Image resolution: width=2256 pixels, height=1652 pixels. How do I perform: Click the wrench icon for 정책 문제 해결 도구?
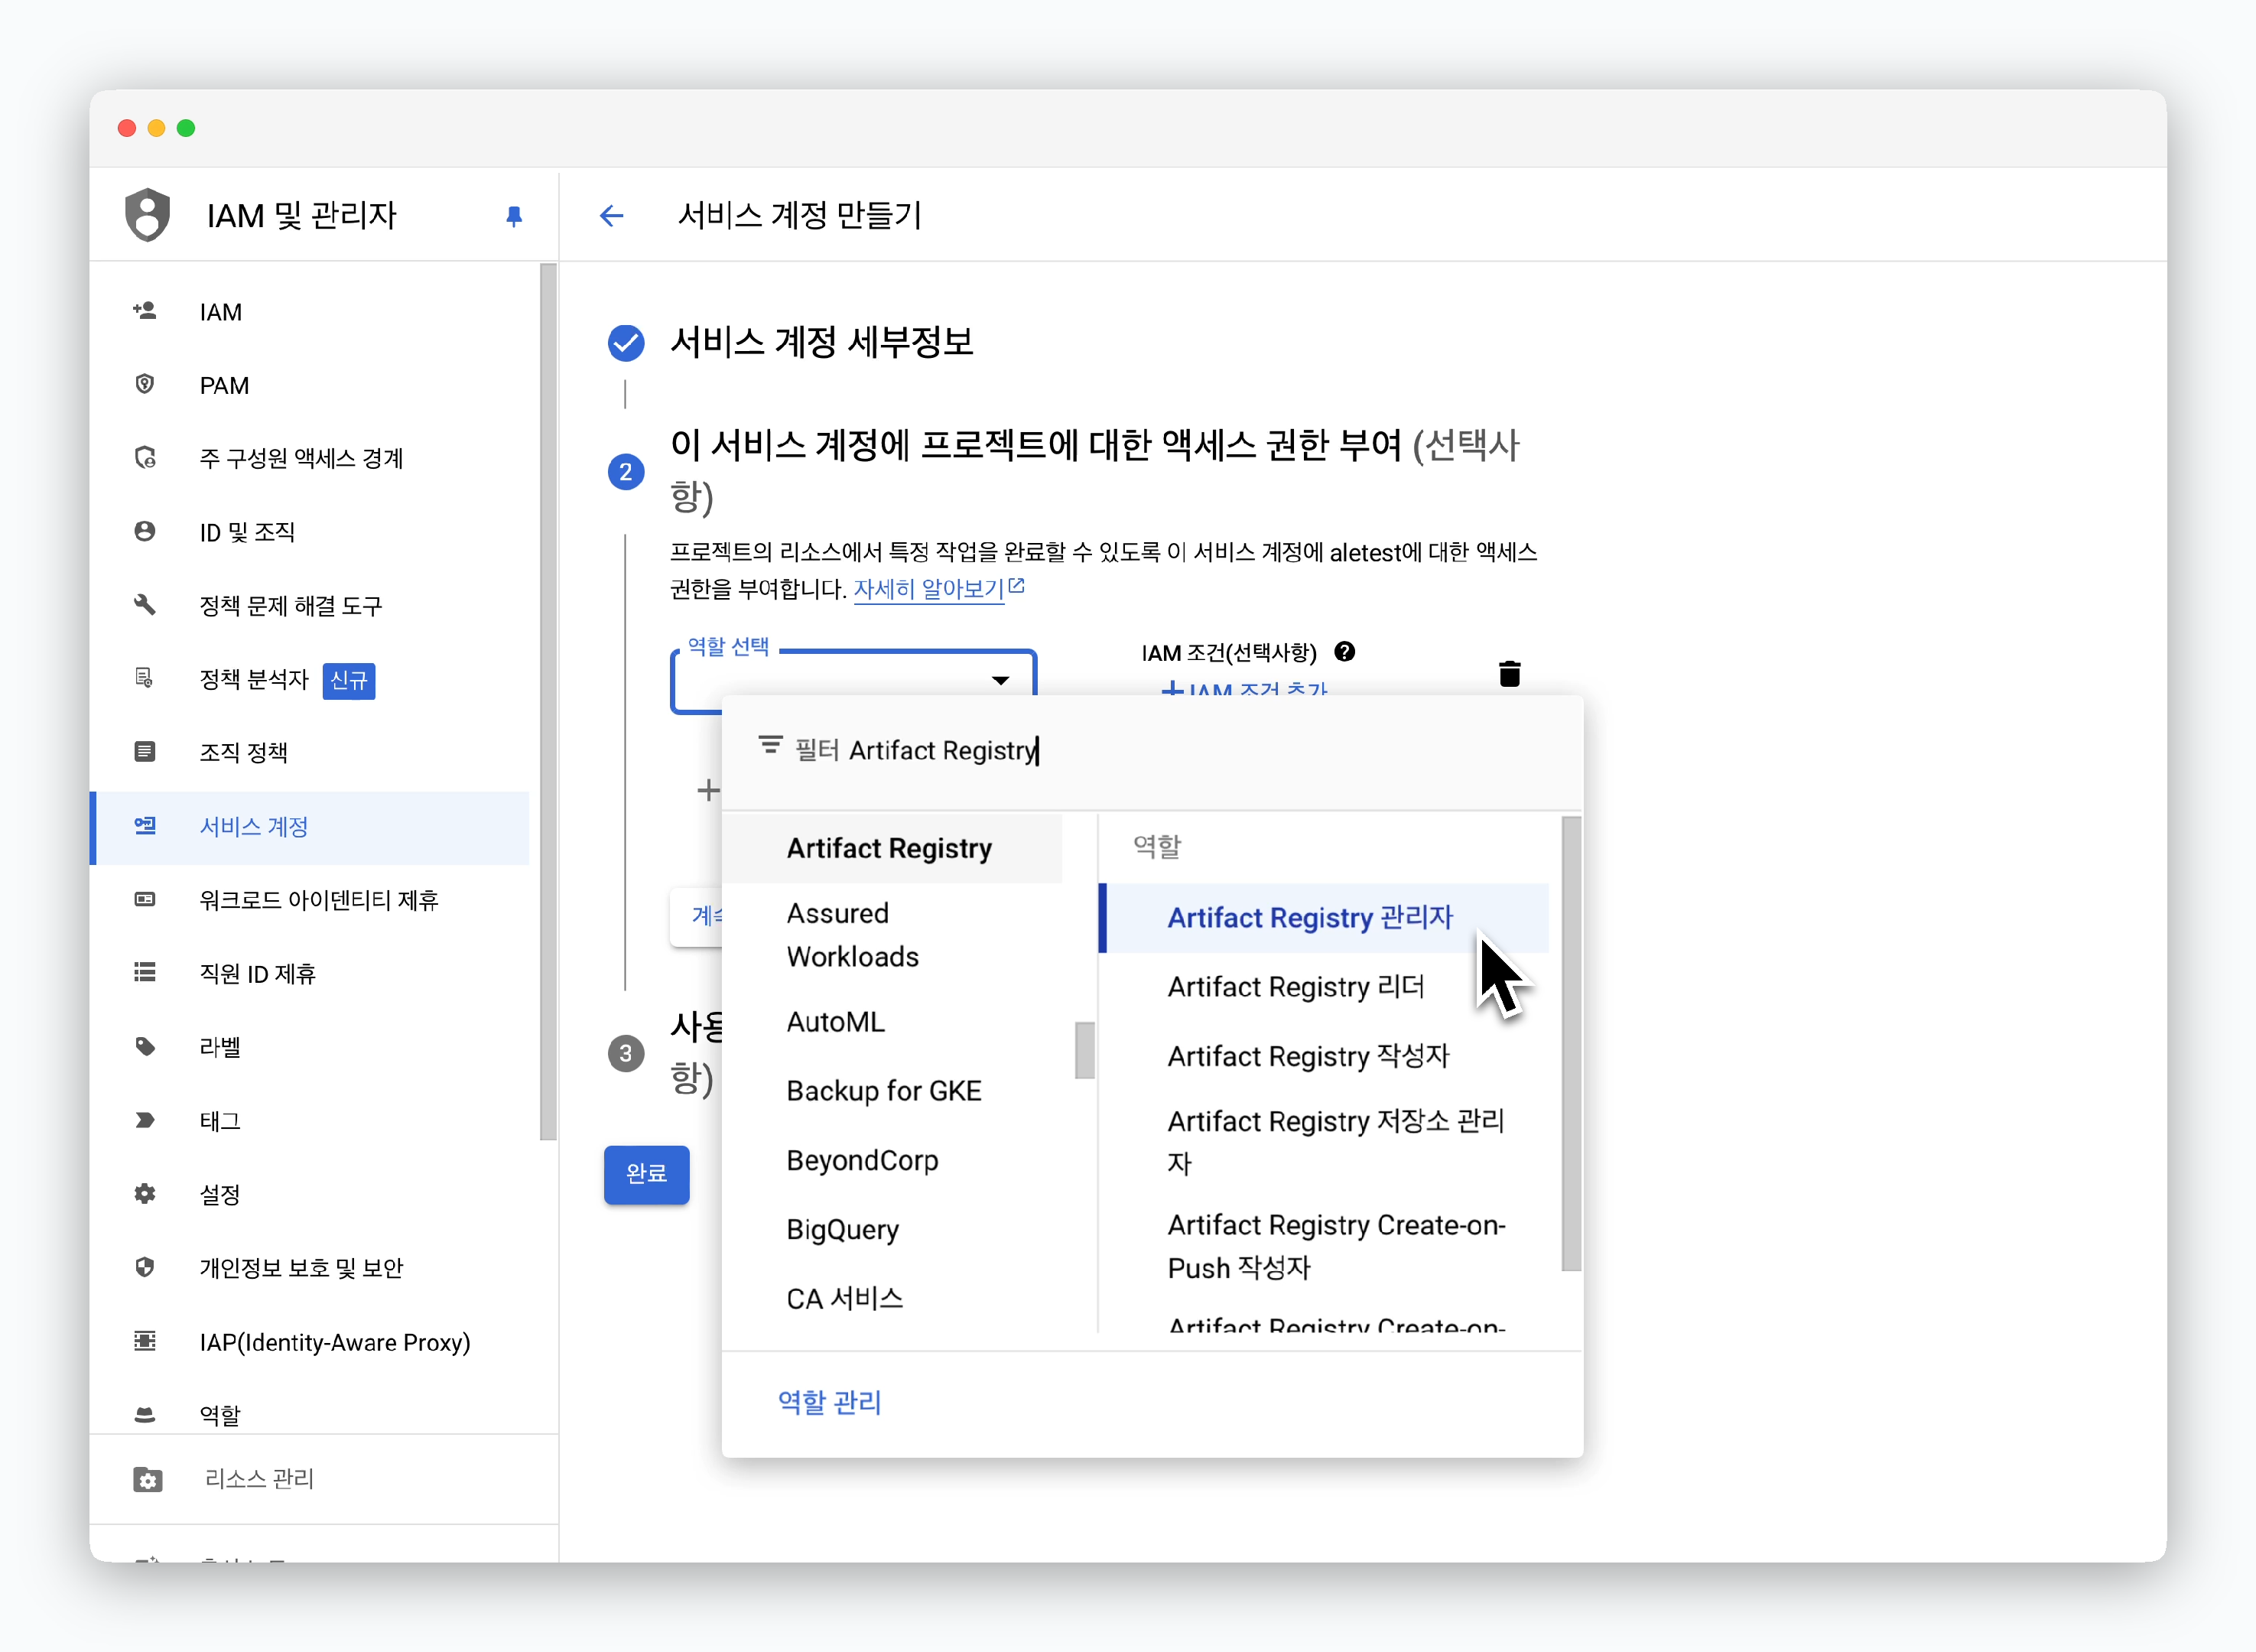point(145,605)
